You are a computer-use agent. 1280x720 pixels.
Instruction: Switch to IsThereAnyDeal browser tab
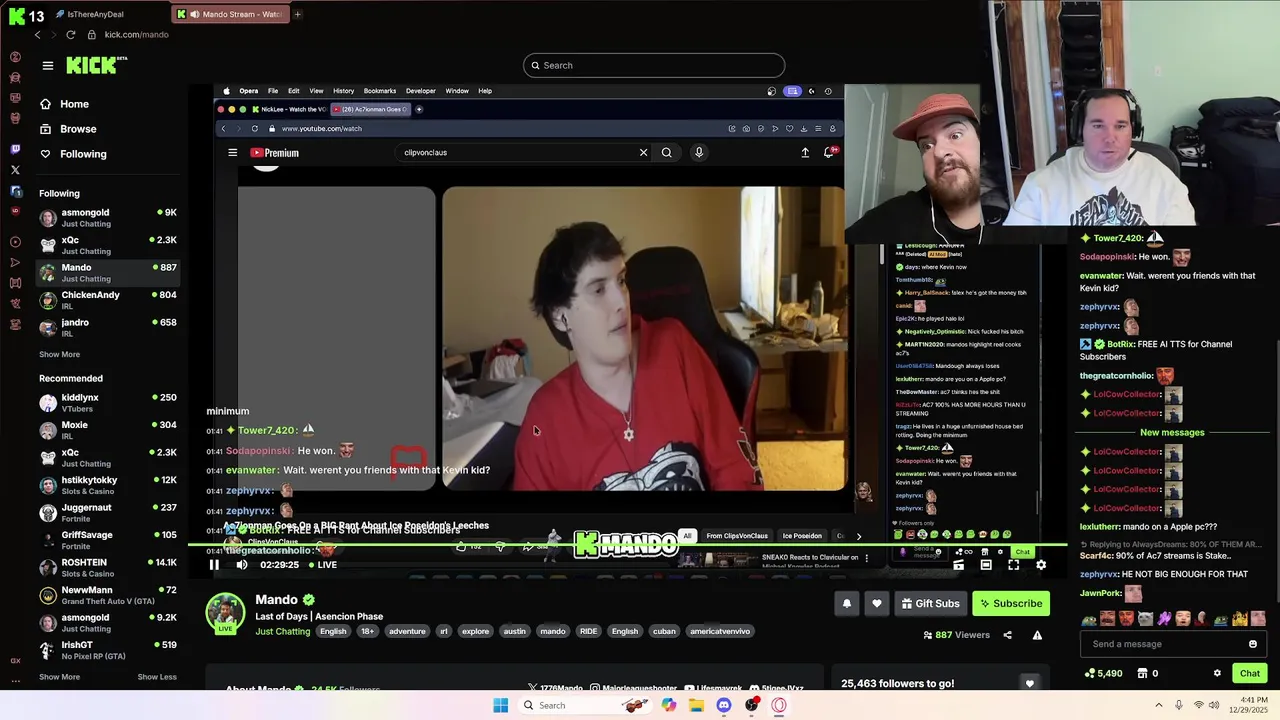tap(89, 14)
